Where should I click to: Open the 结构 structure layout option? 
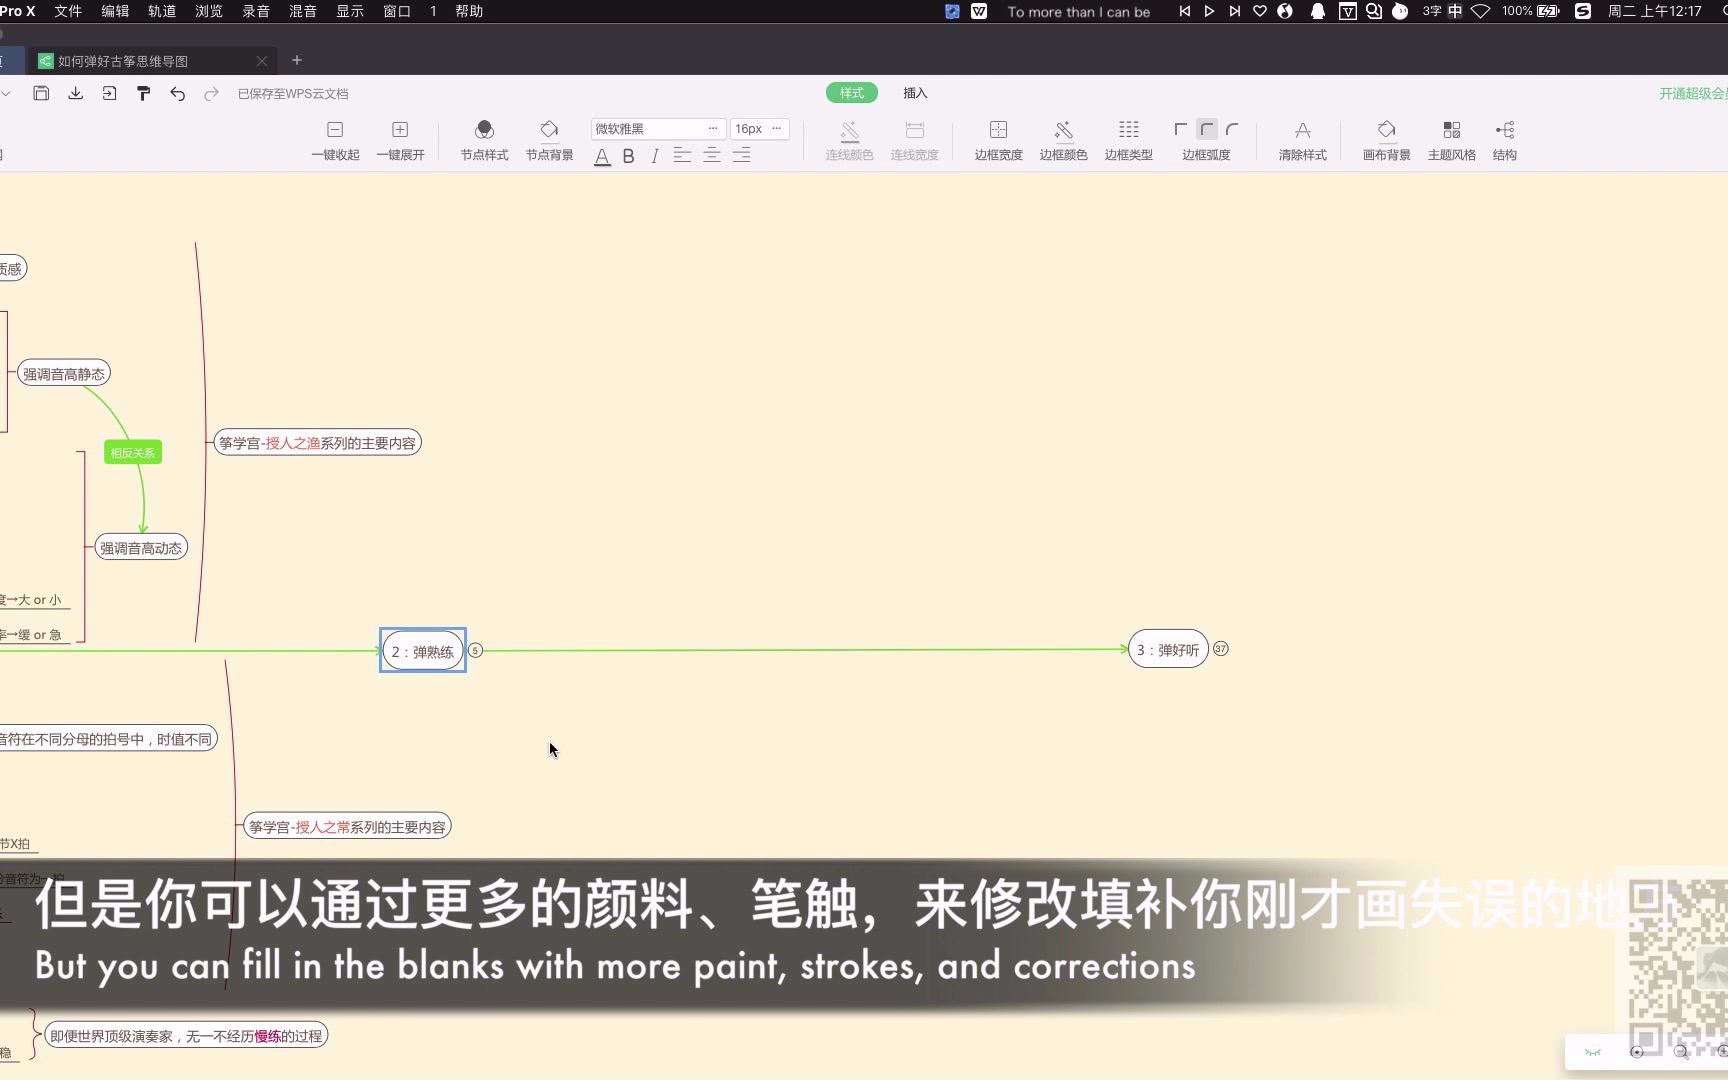tap(1504, 140)
